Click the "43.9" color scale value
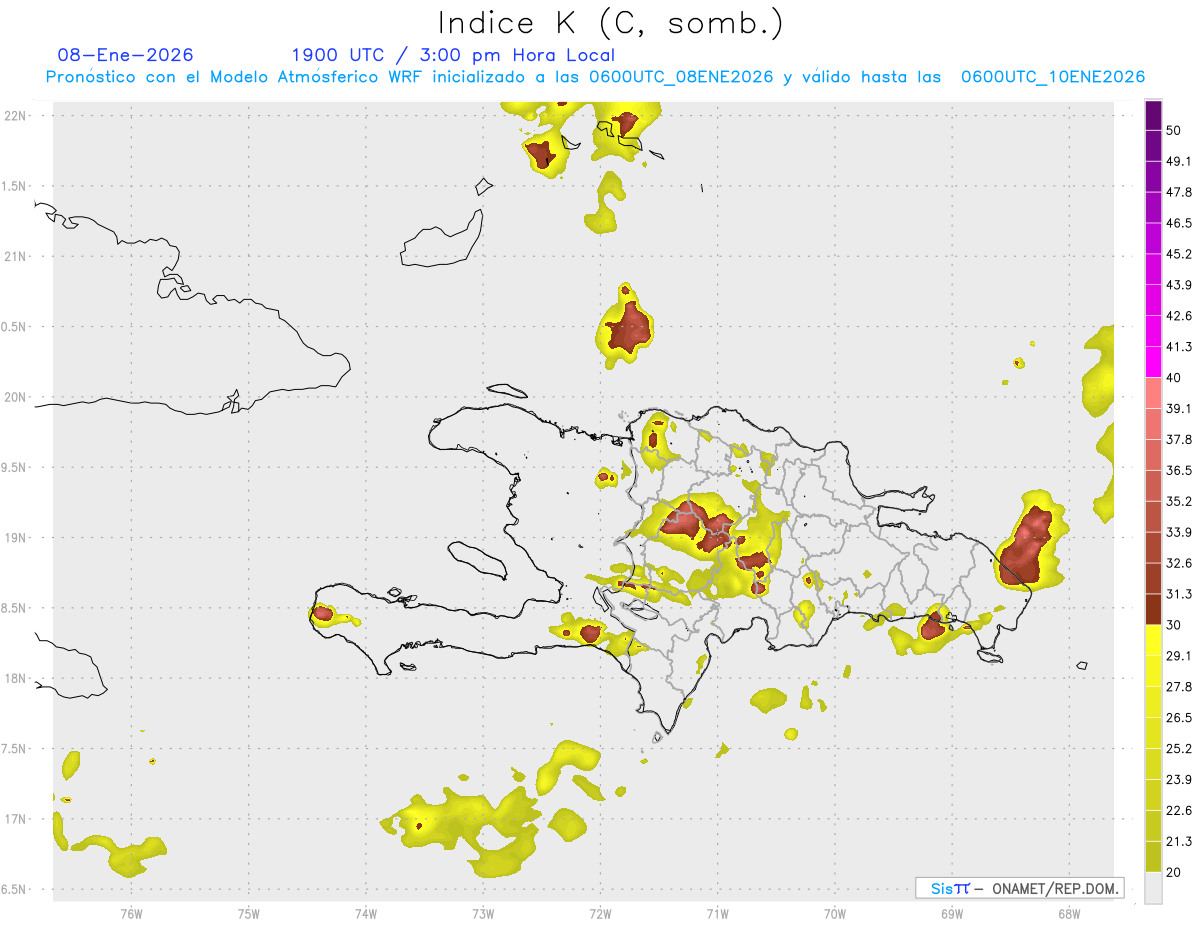The image size is (1200, 927). (1179, 285)
